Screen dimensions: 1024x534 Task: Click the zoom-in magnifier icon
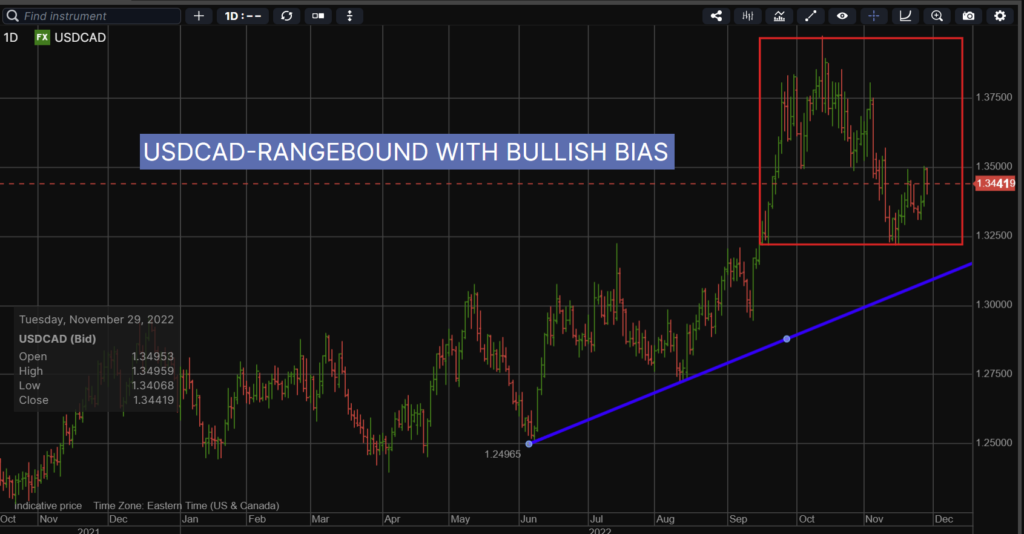click(x=937, y=16)
